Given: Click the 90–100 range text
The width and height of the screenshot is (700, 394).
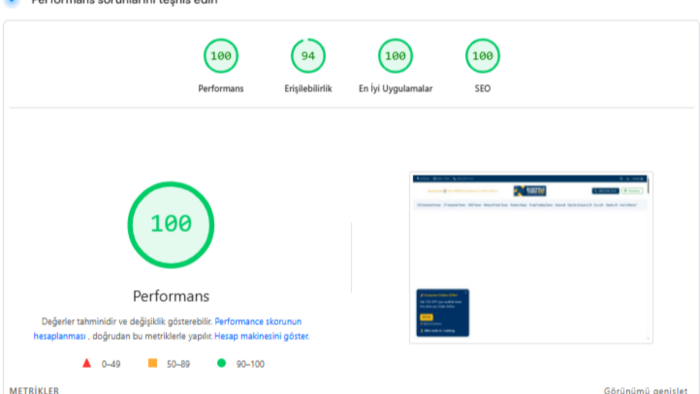Looking at the screenshot, I should 250,364.
